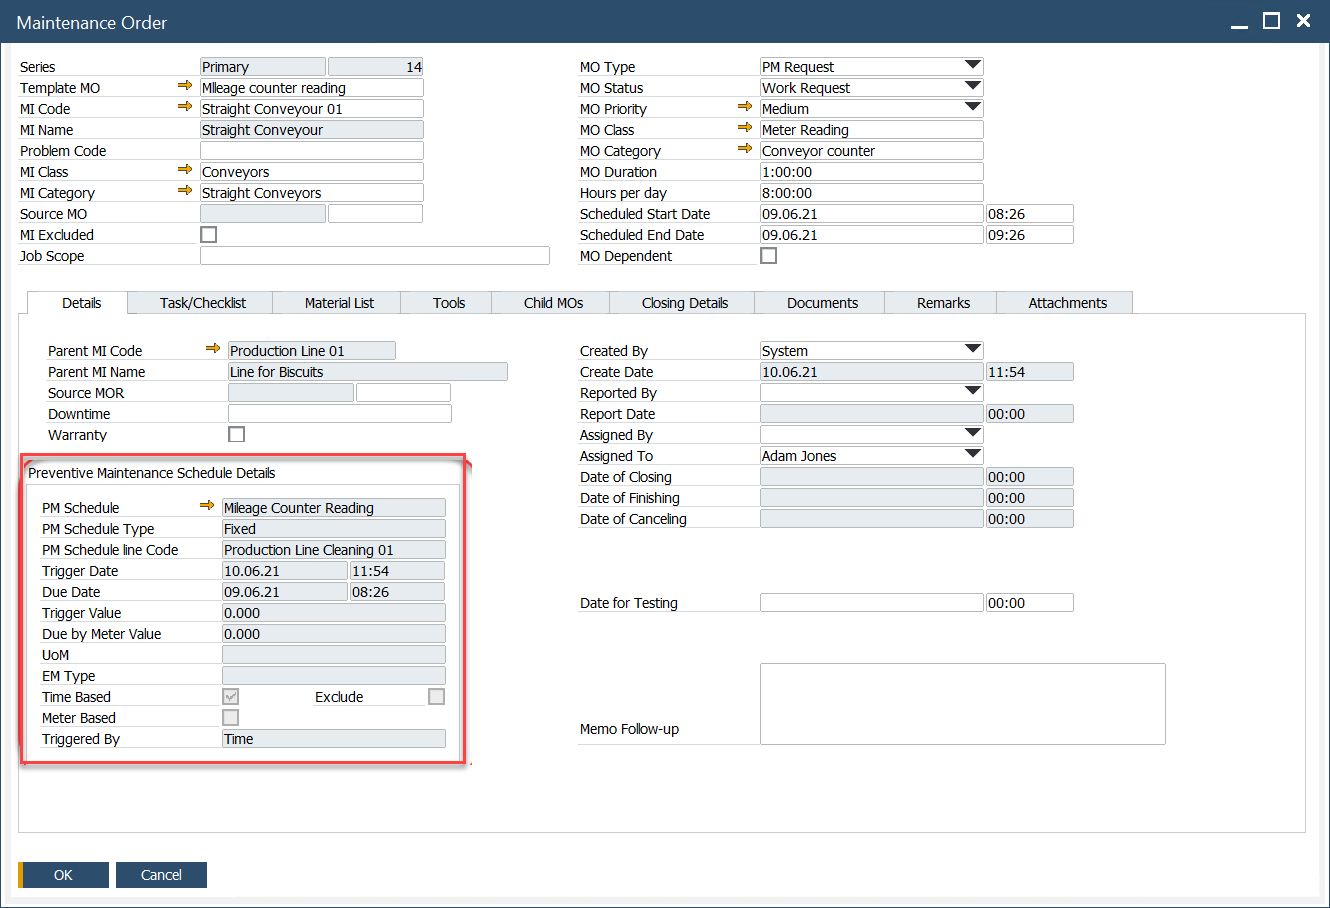Follow the MI Category link arrow

pyautogui.click(x=185, y=192)
